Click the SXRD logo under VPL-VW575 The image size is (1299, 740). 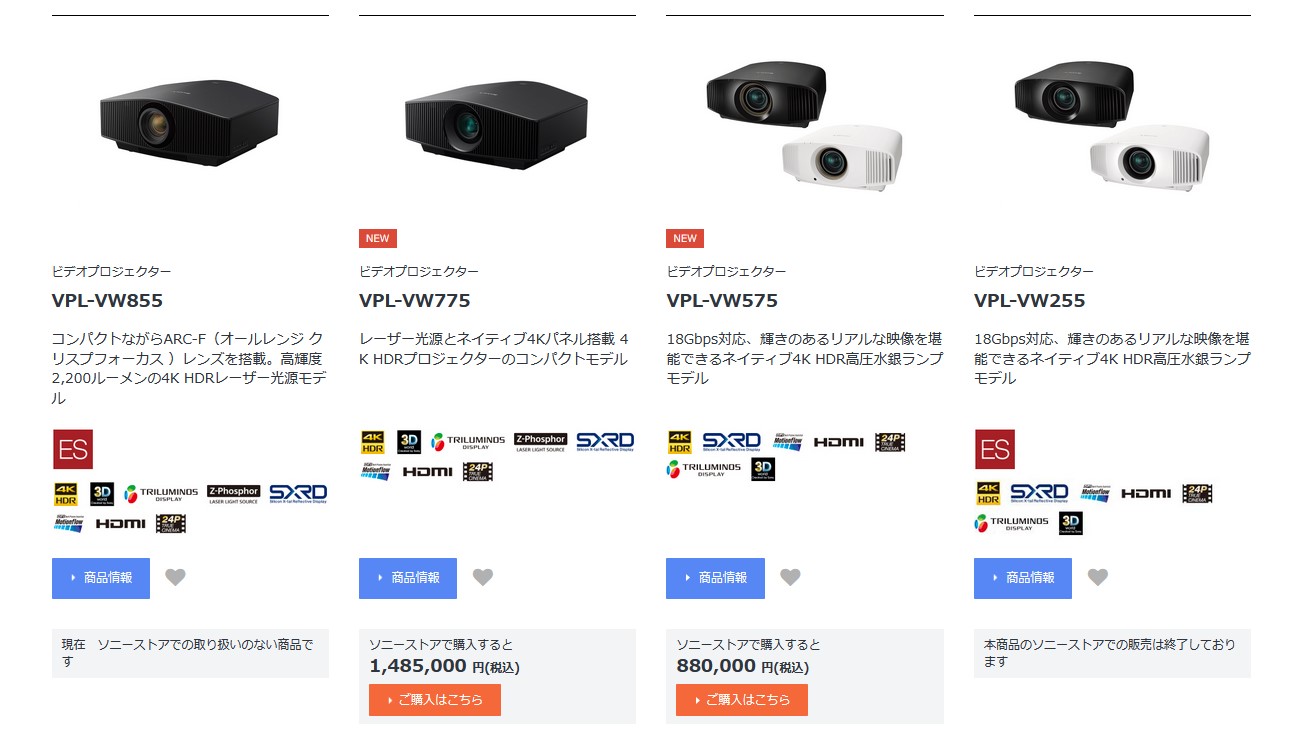[x=731, y=441]
